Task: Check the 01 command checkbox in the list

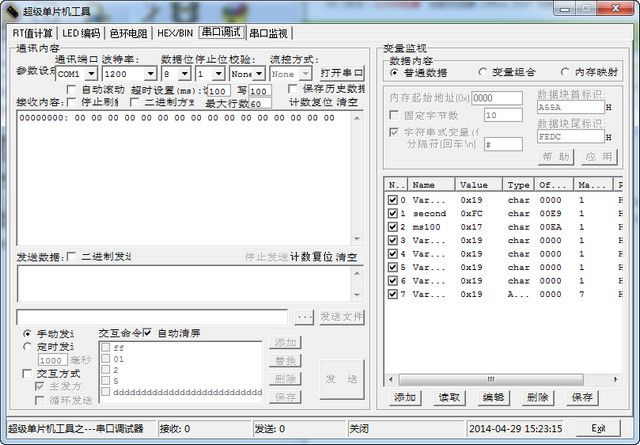Action: point(106,358)
